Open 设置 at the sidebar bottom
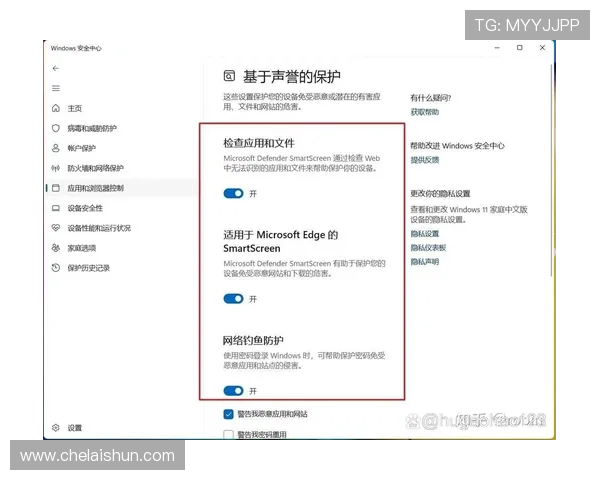Viewport: 600px width, 480px height. click(75, 428)
